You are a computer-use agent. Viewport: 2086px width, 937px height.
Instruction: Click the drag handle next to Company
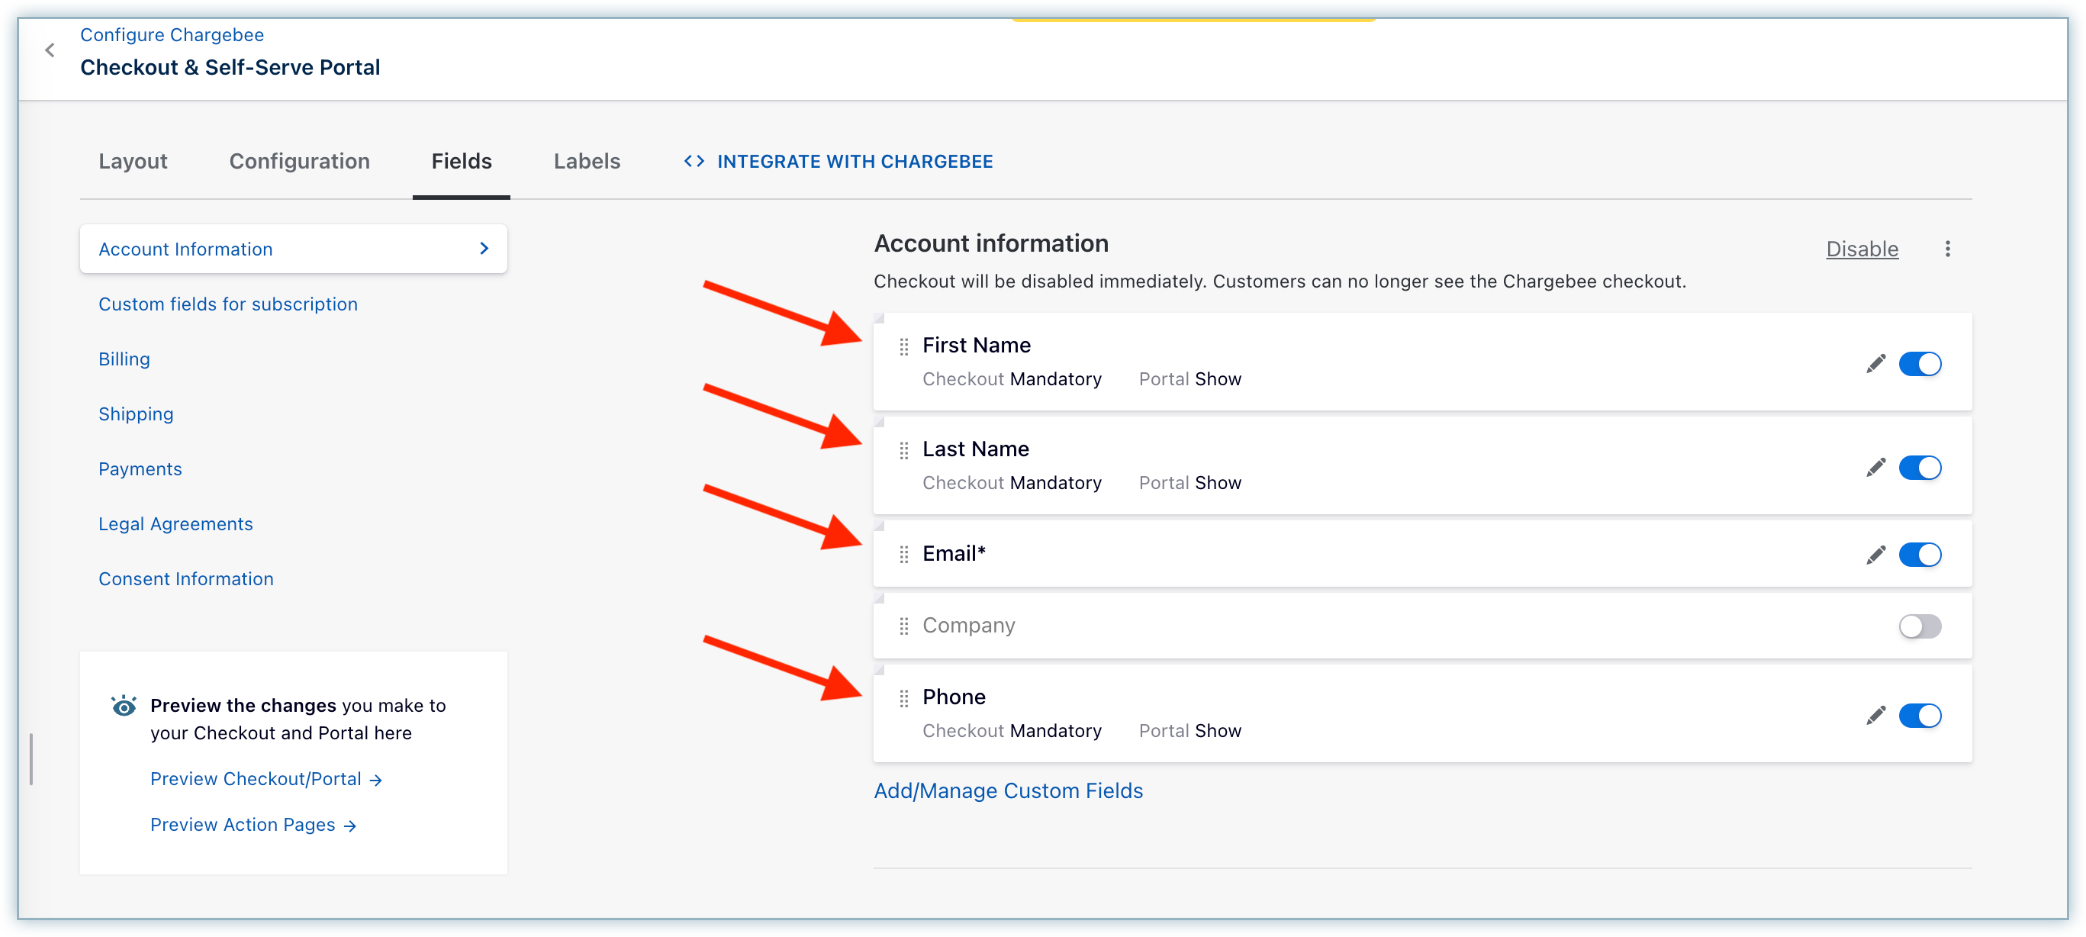click(x=904, y=626)
